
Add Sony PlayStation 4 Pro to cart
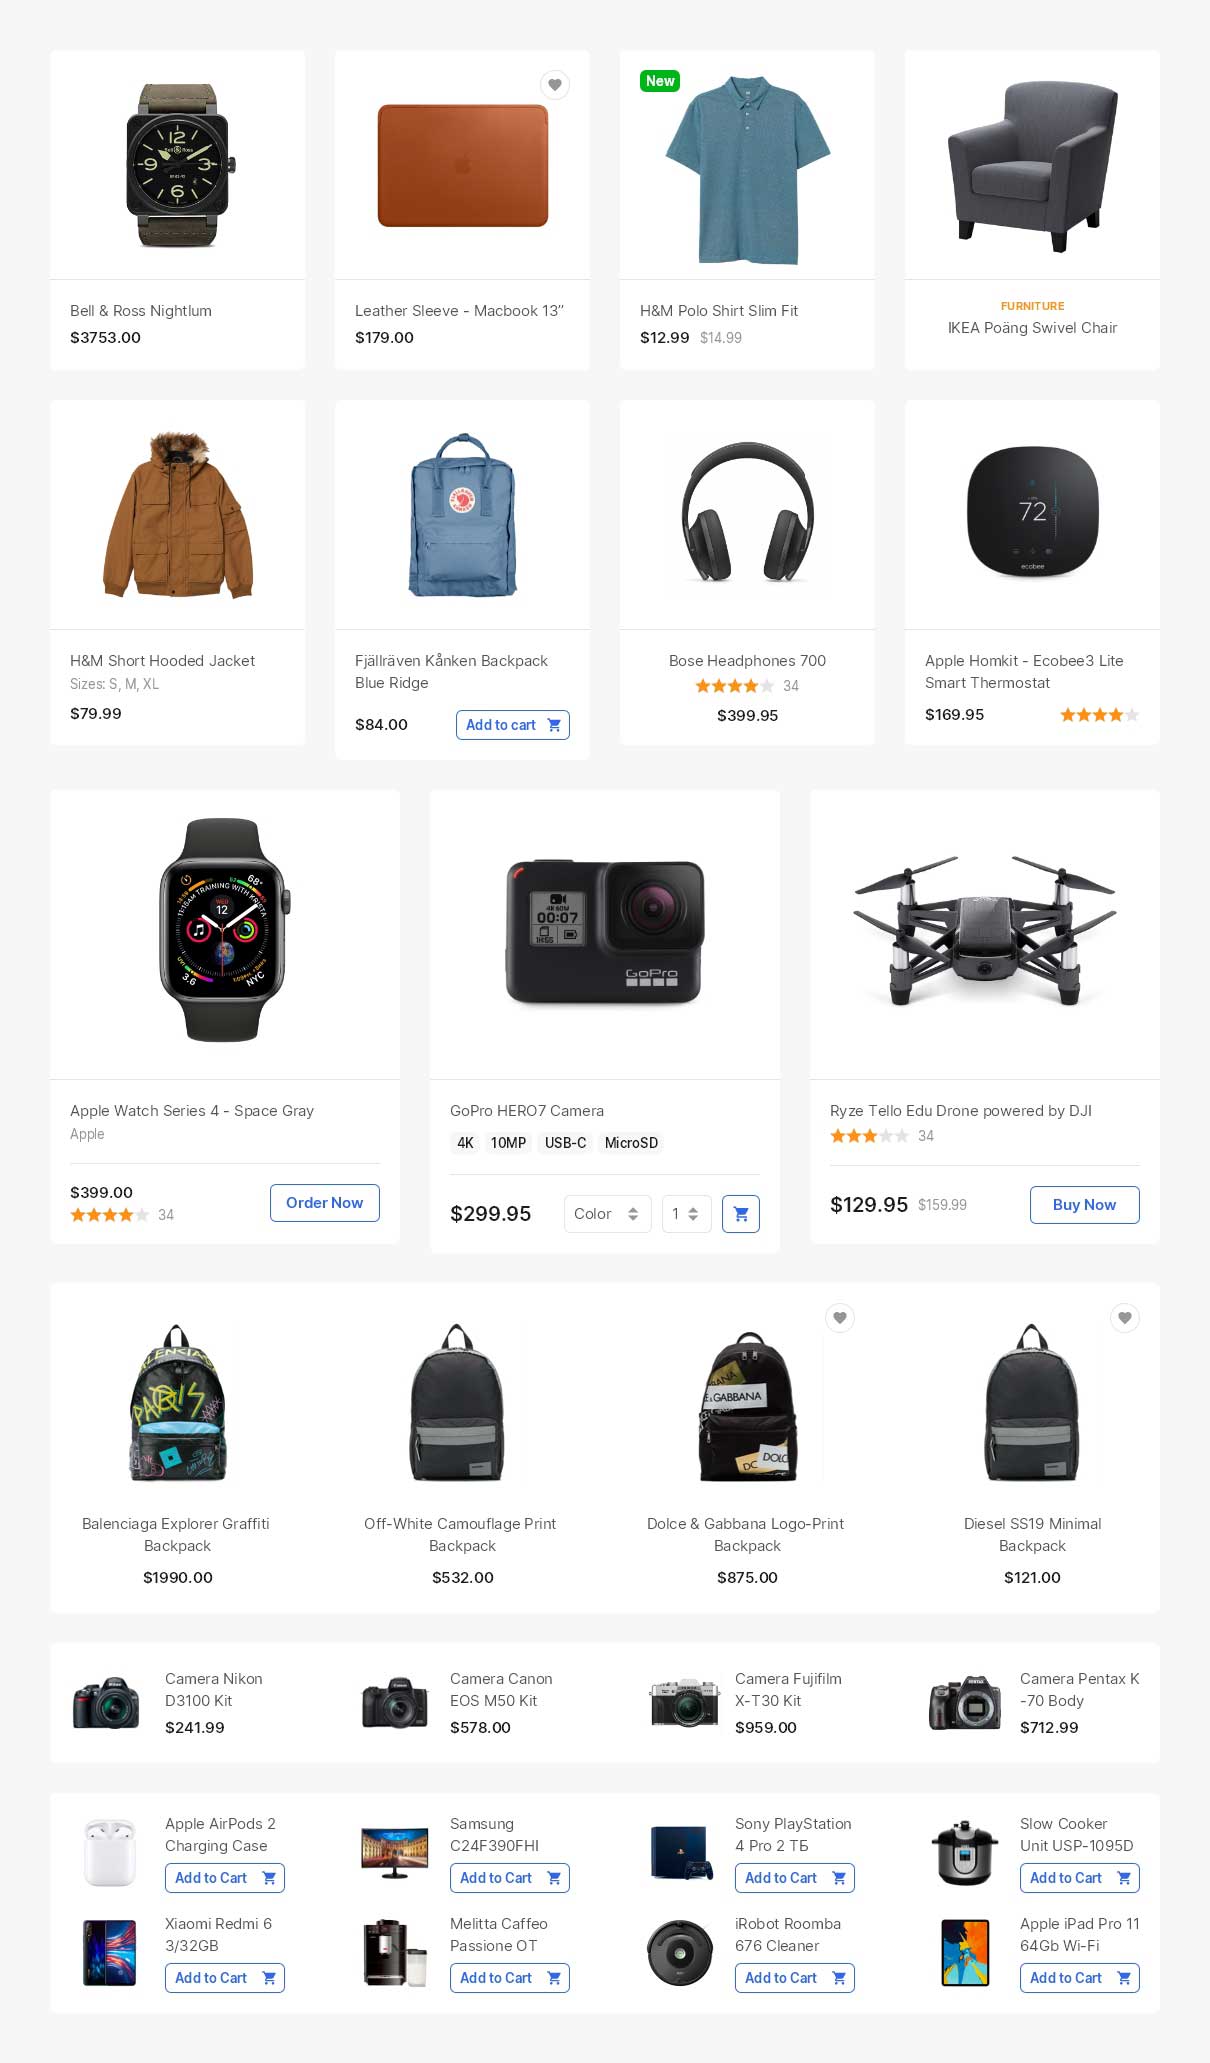(795, 1878)
